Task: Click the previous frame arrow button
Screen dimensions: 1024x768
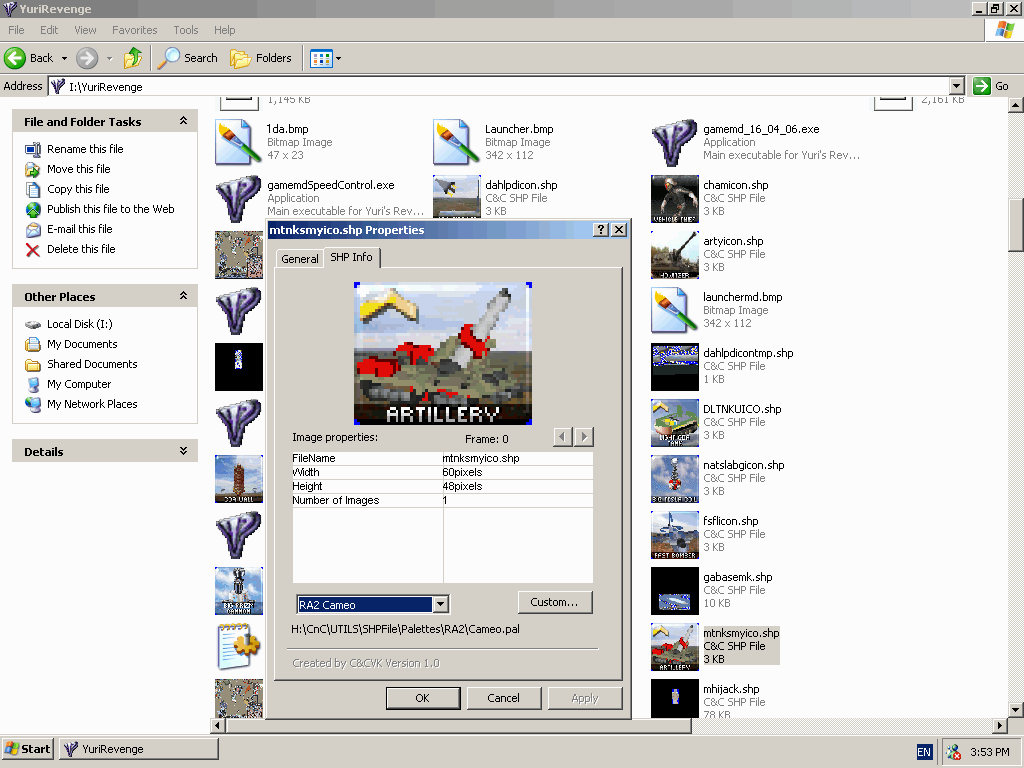Action: pyautogui.click(x=562, y=437)
